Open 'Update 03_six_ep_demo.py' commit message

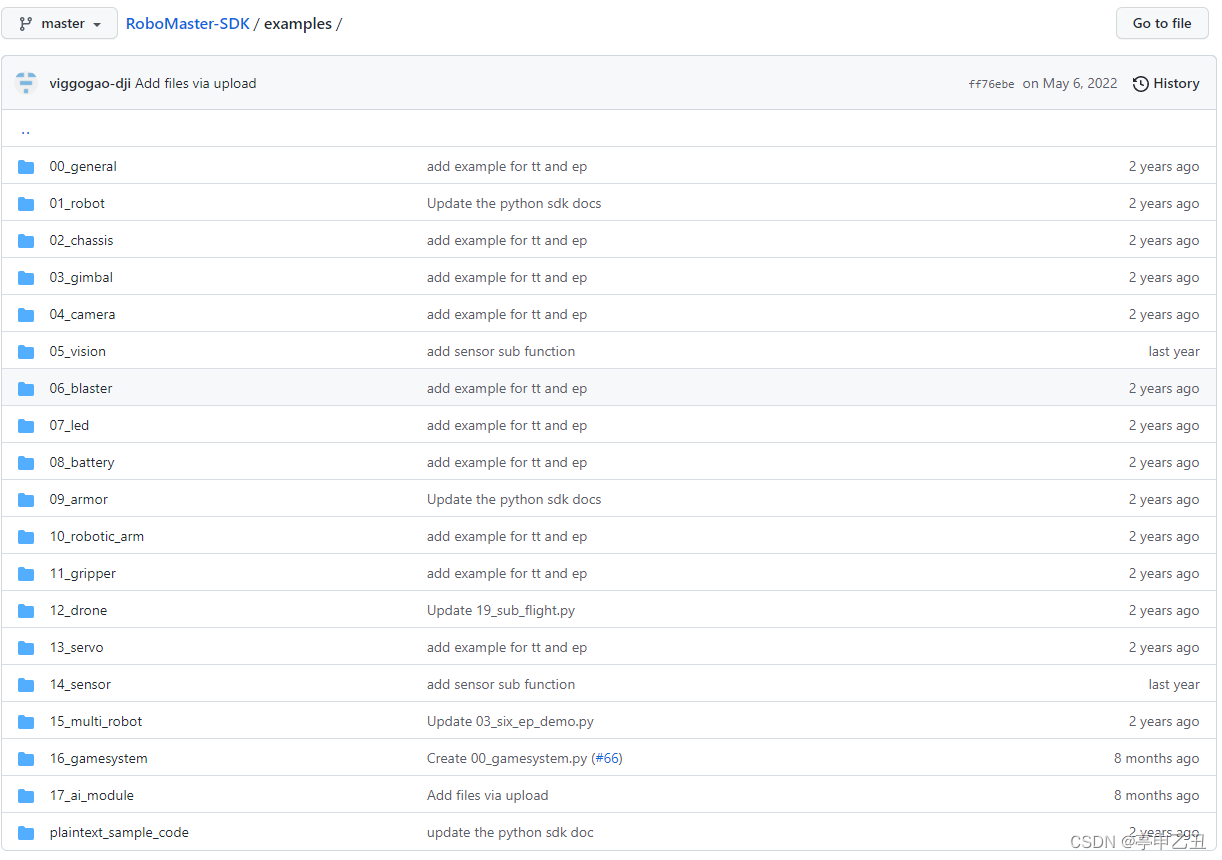coord(510,722)
